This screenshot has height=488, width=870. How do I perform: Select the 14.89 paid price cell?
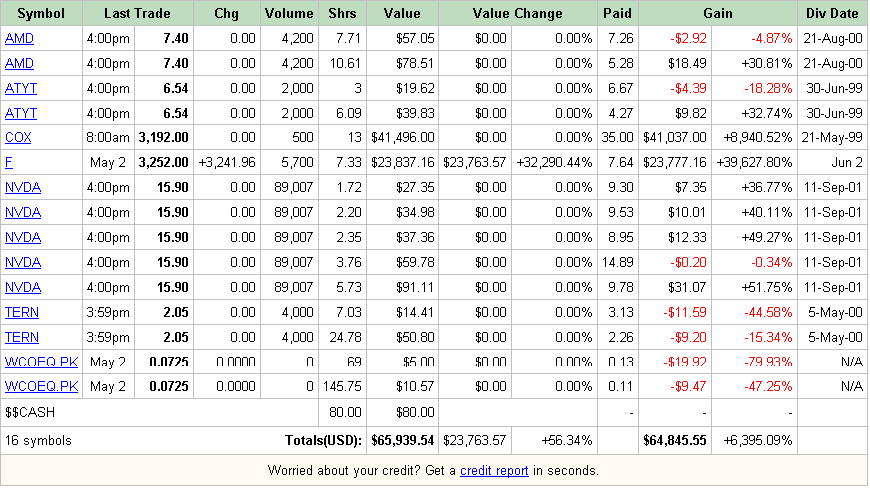pos(617,262)
